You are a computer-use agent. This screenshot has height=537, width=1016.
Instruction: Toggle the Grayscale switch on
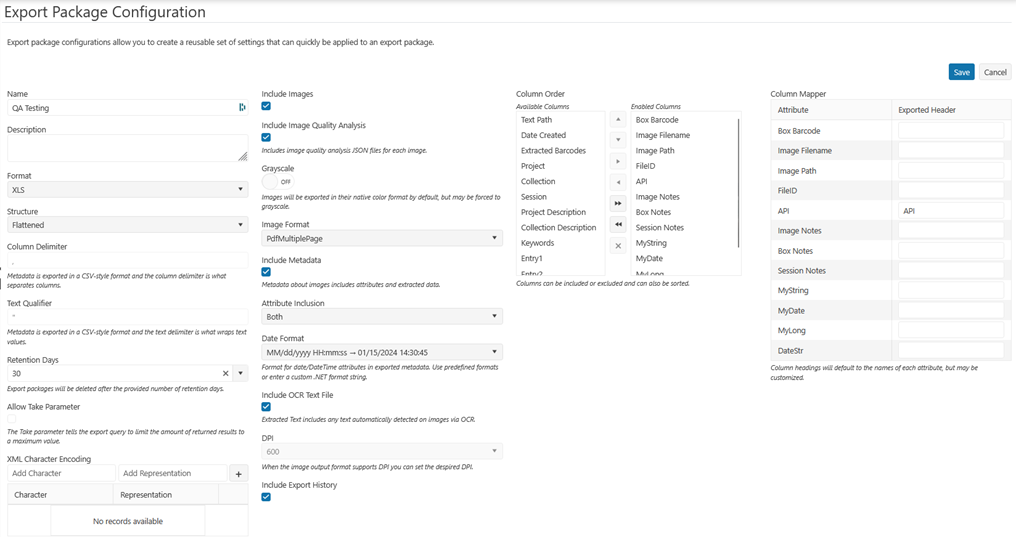(x=276, y=182)
